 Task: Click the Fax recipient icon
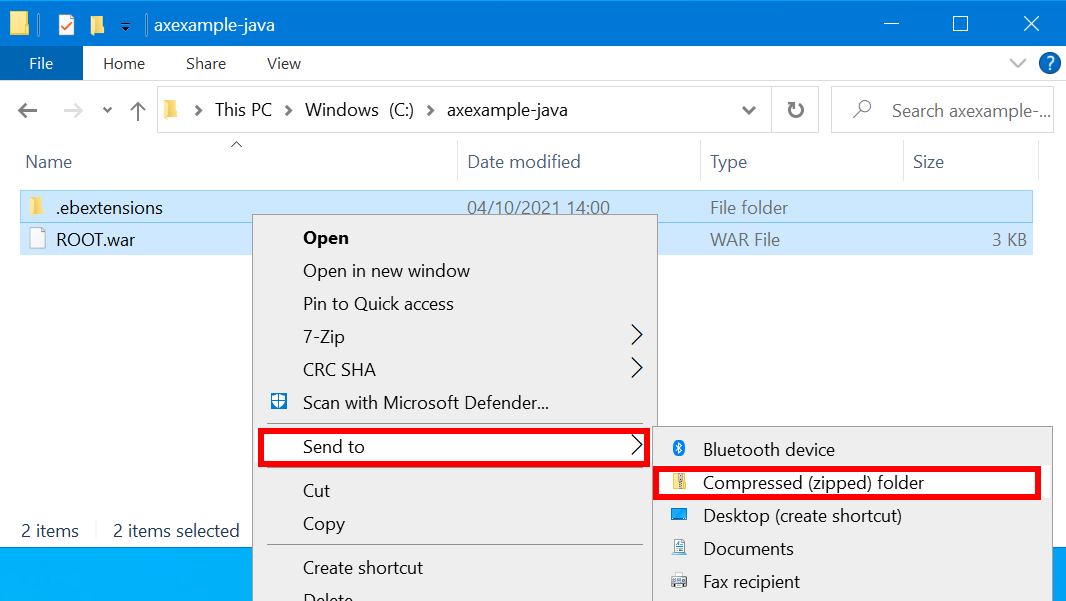679,581
